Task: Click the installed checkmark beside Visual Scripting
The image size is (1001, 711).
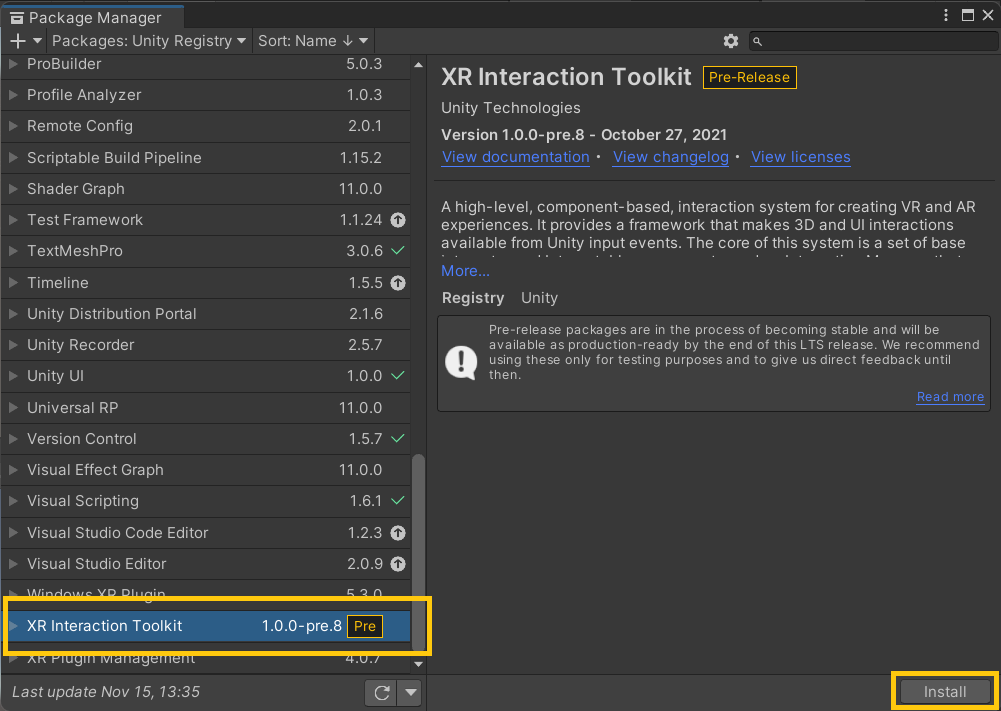Action: coord(398,501)
